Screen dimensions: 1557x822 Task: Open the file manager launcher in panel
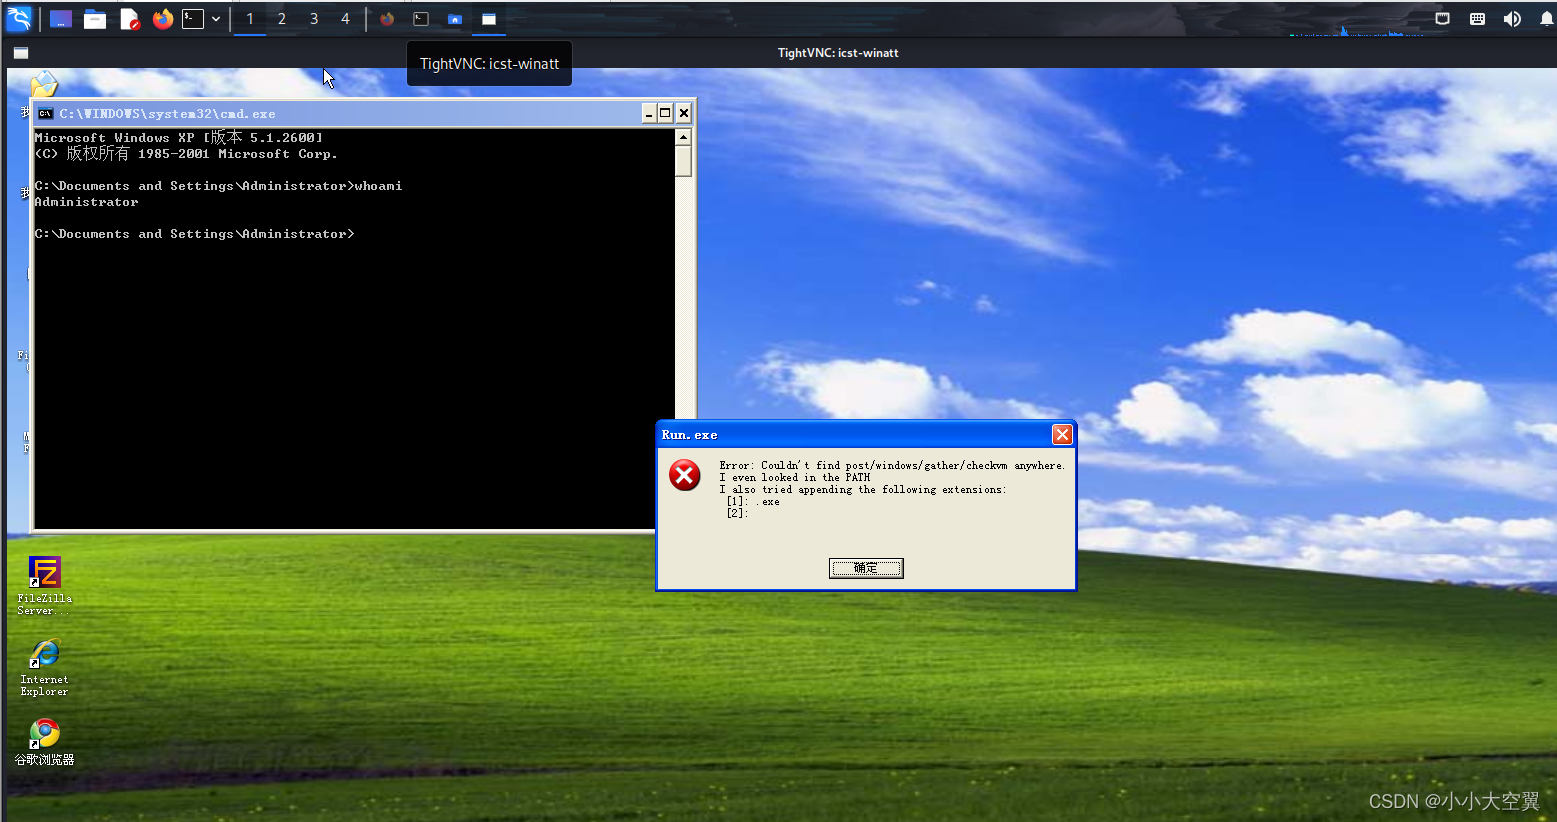pos(95,19)
